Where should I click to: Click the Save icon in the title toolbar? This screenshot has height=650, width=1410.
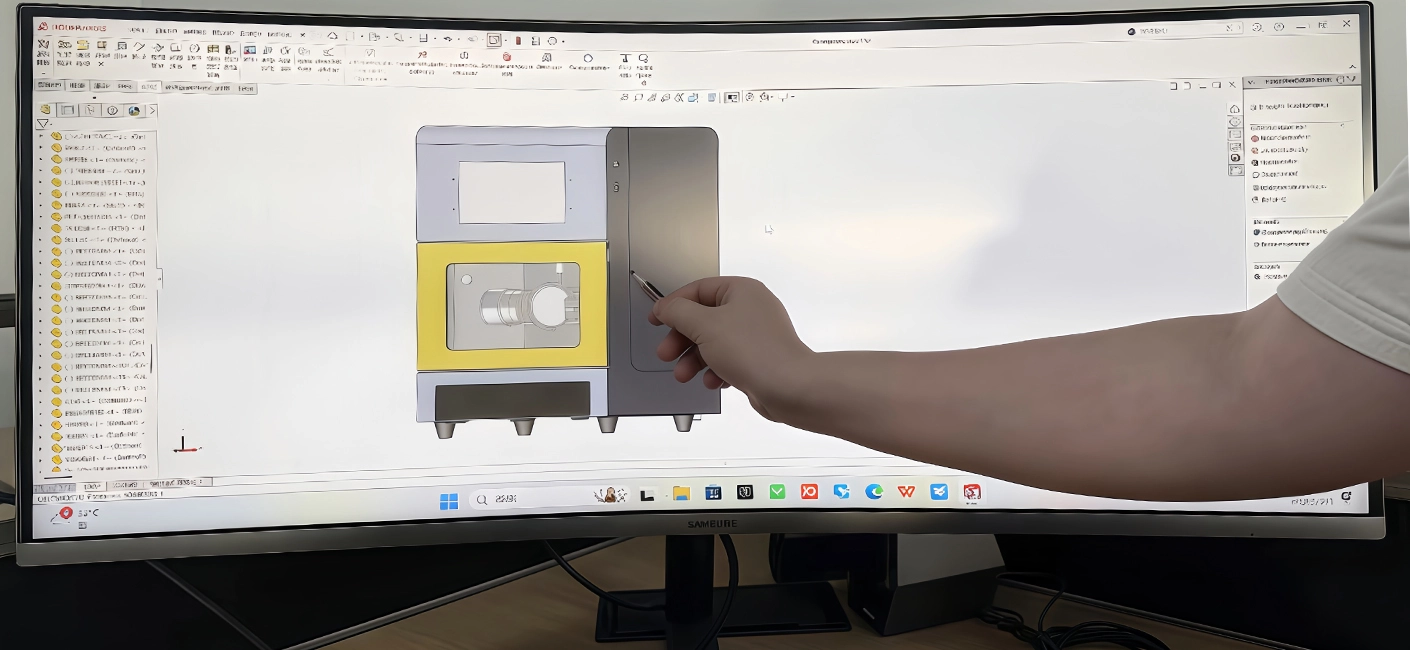pos(423,39)
